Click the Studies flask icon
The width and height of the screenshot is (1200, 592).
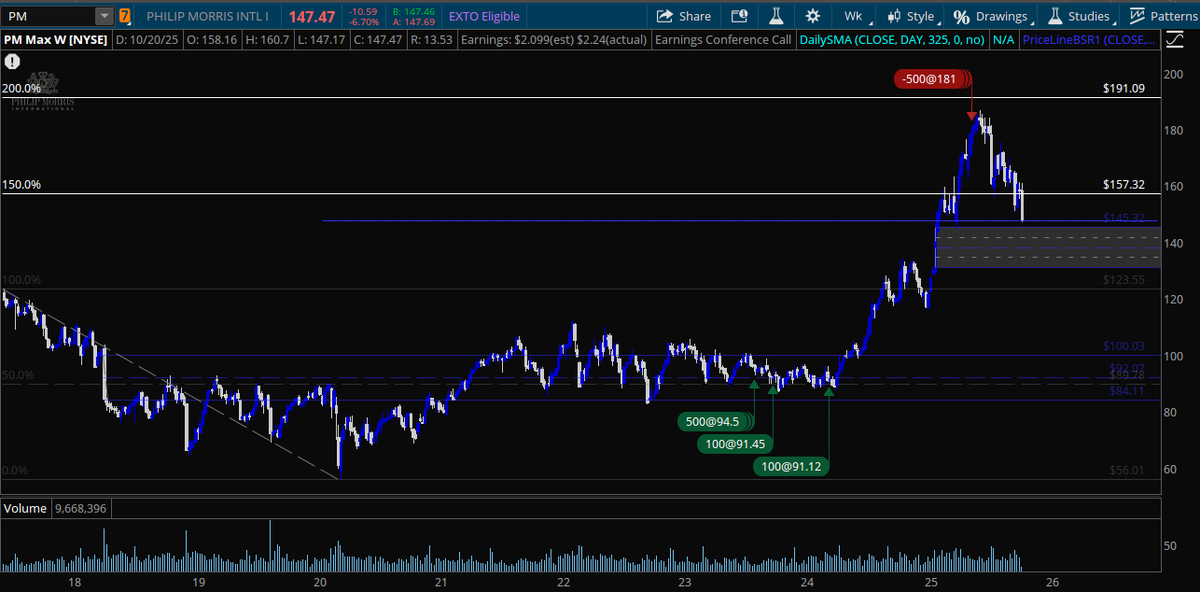pos(1055,16)
